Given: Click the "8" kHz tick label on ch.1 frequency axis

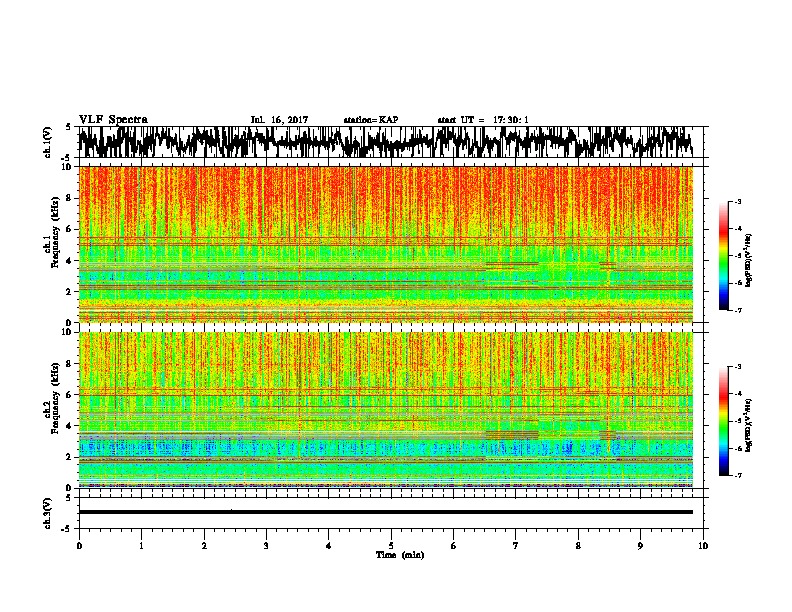Looking at the screenshot, I should [x=70, y=198].
